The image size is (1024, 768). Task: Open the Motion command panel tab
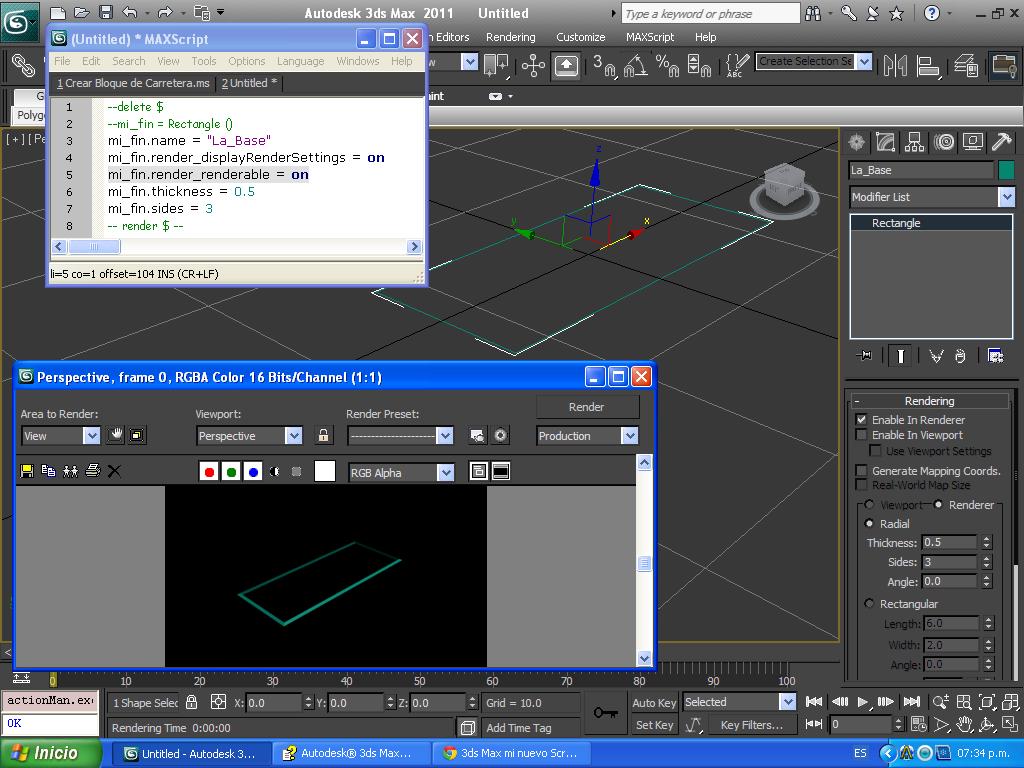[x=944, y=142]
